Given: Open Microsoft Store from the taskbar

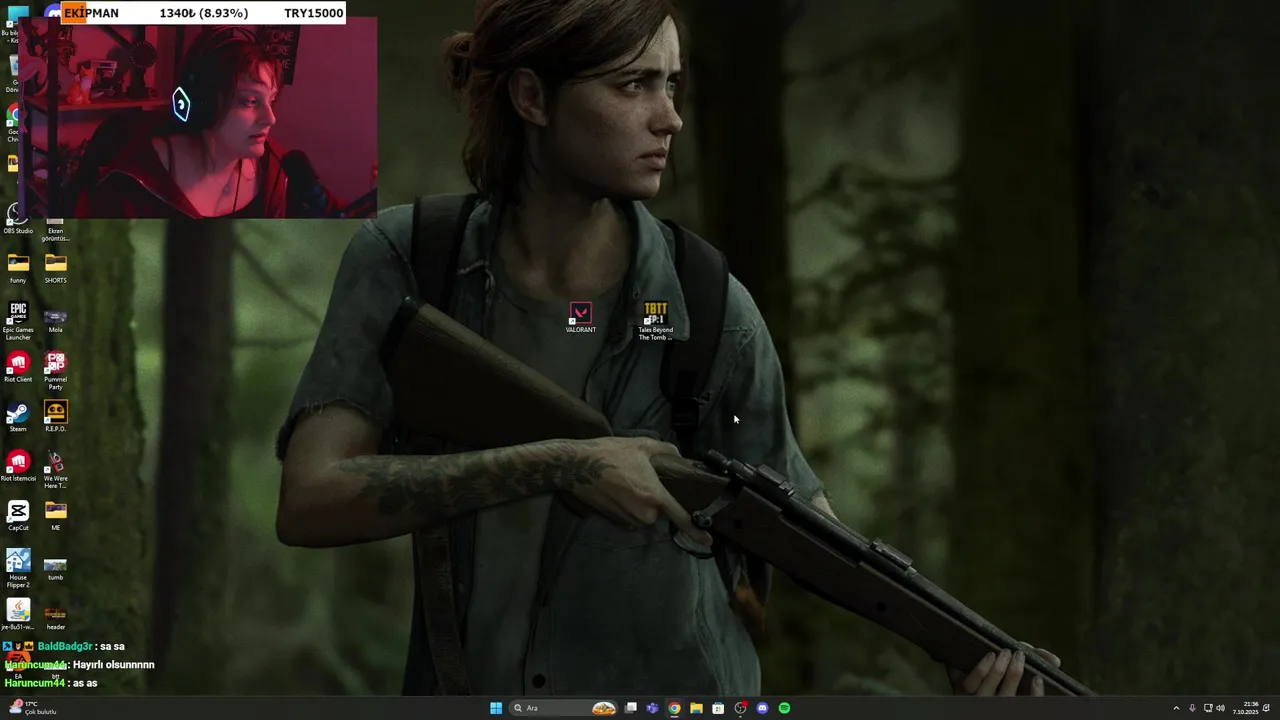Looking at the screenshot, I should (718, 708).
